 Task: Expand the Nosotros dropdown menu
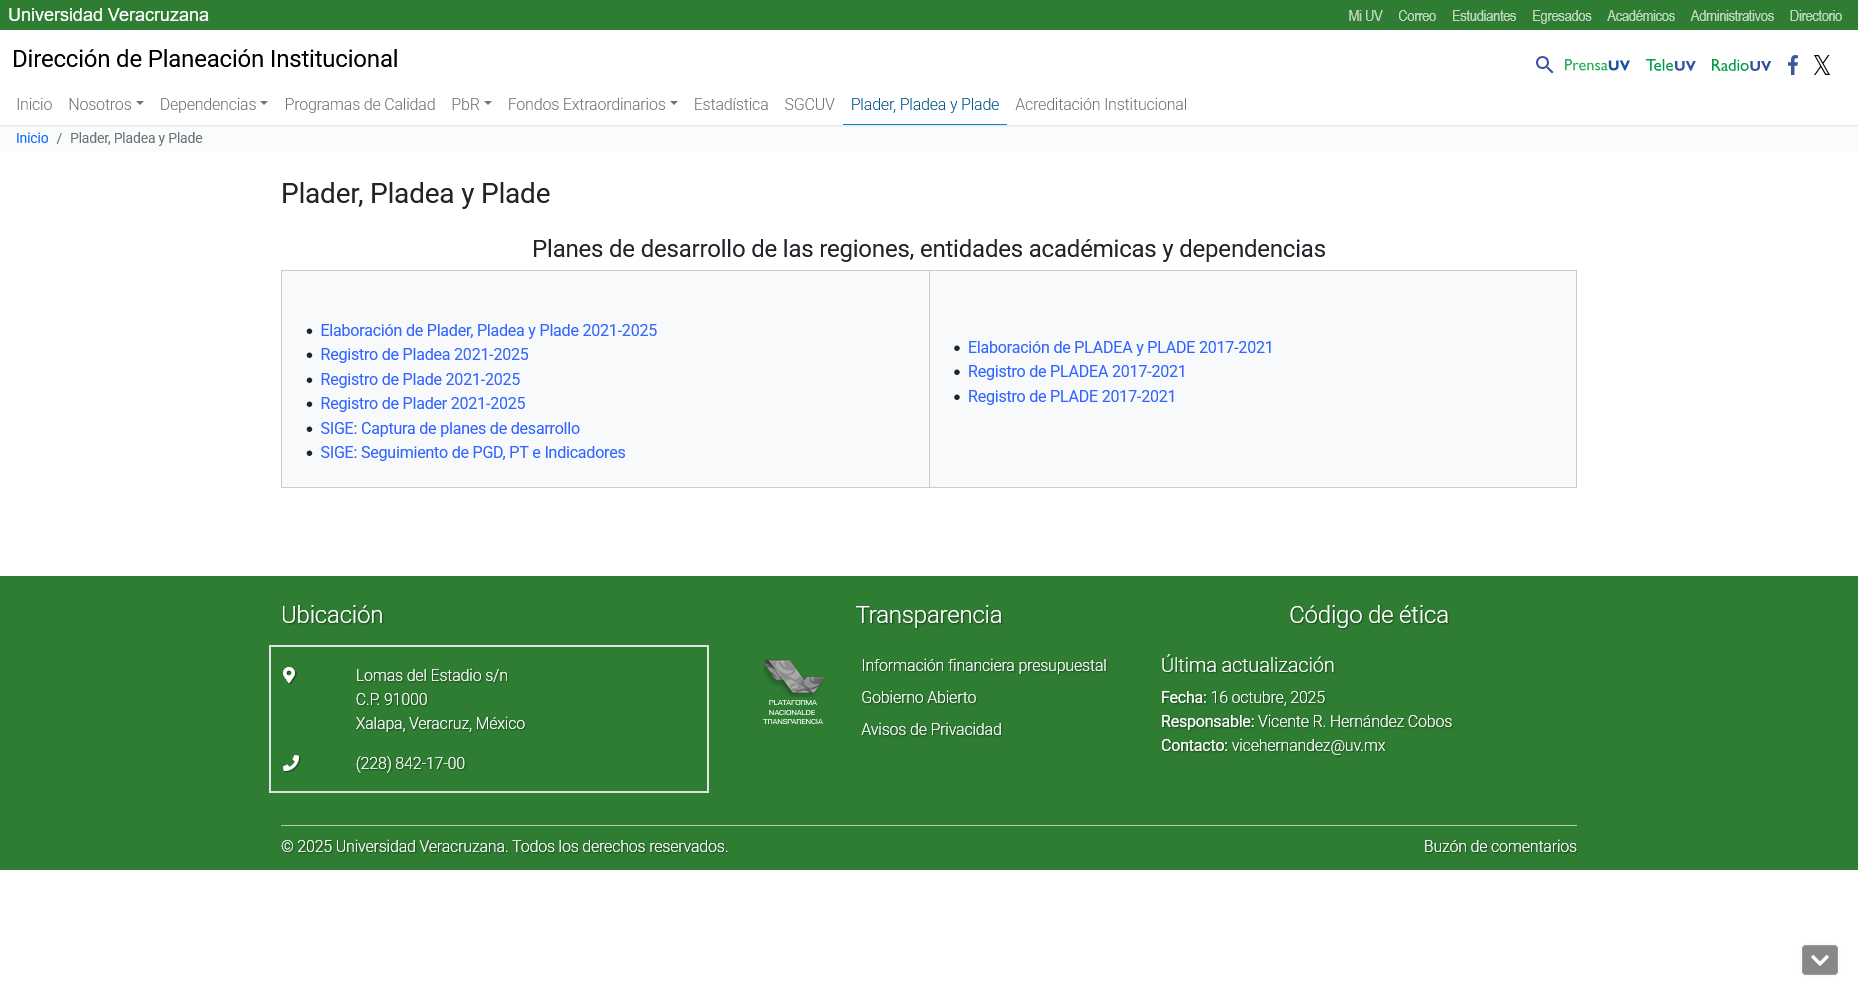(x=105, y=104)
